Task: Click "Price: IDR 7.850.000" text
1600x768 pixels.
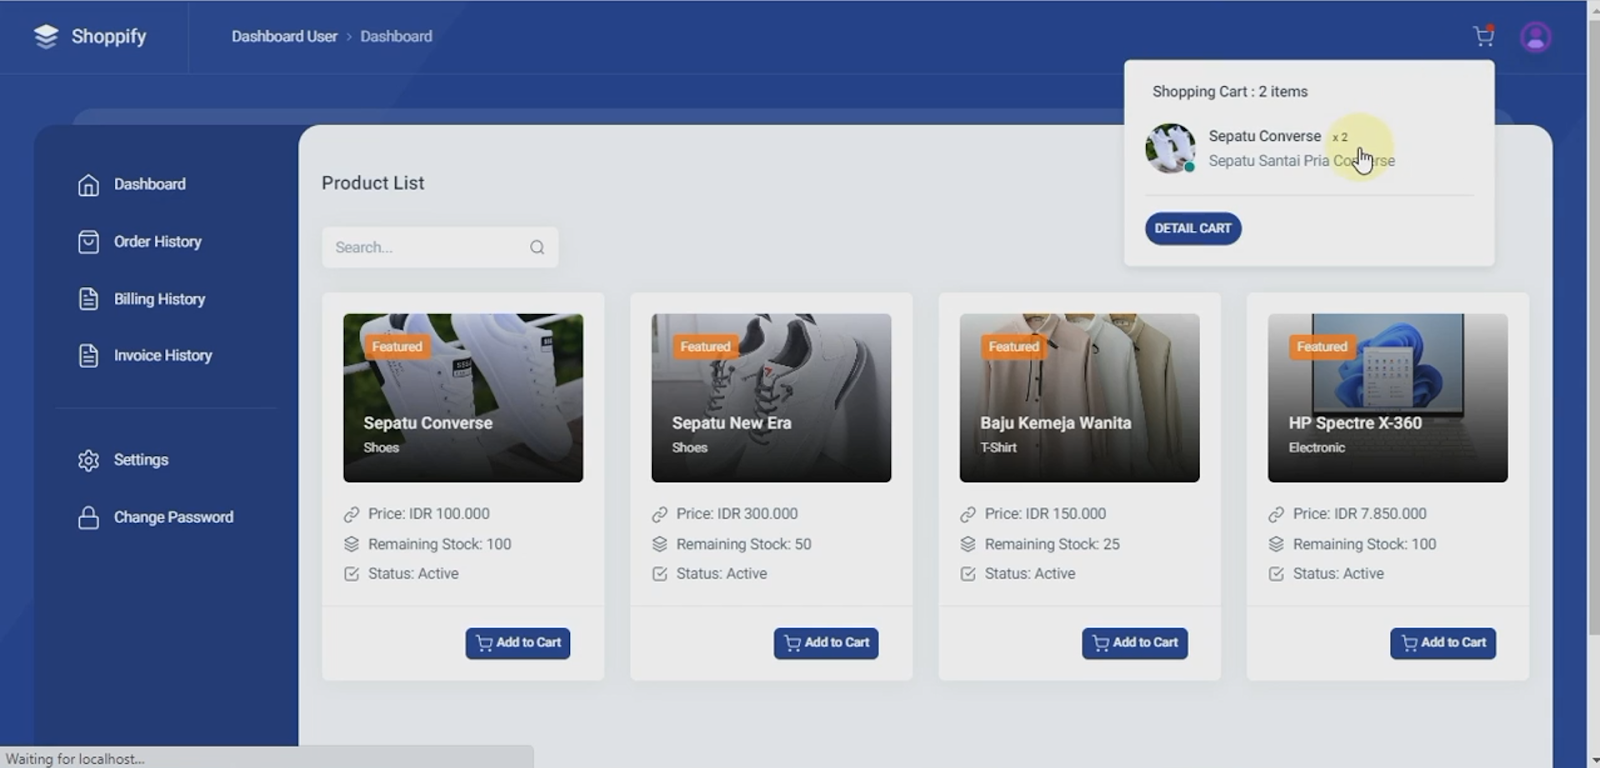Action: 1359,514
